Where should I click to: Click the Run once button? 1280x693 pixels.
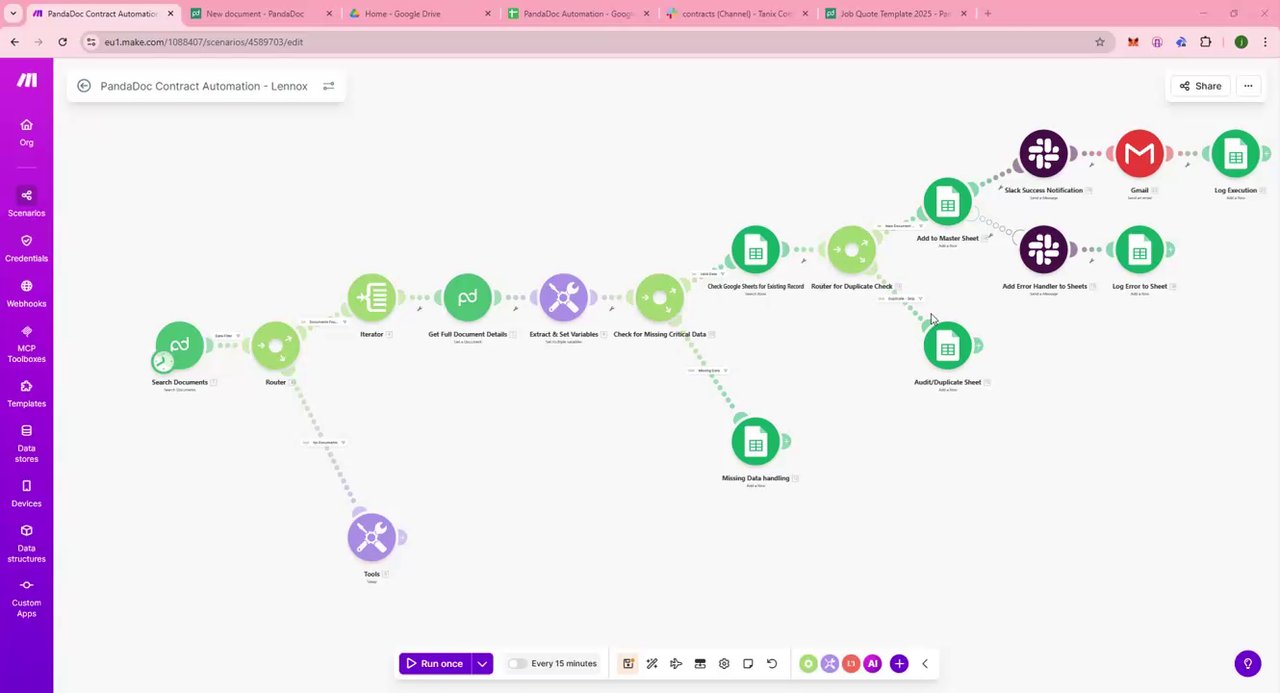[435, 664]
